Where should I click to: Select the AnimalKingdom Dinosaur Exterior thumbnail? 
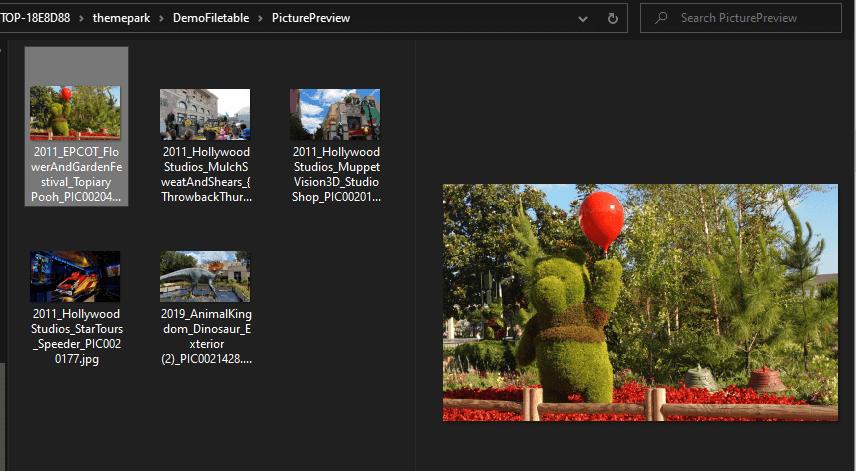point(205,276)
